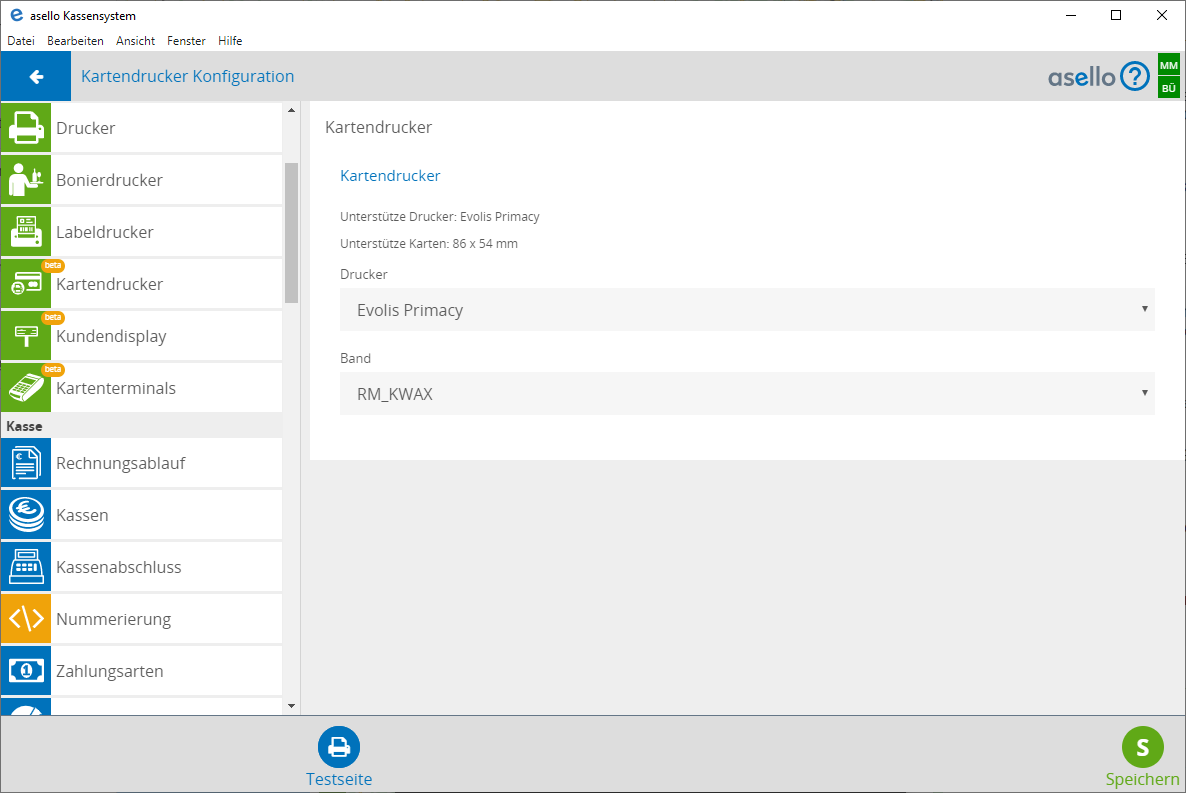Viewport: 1186px width, 793px height.
Task: Open the Datei menu
Action: tap(21, 41)
